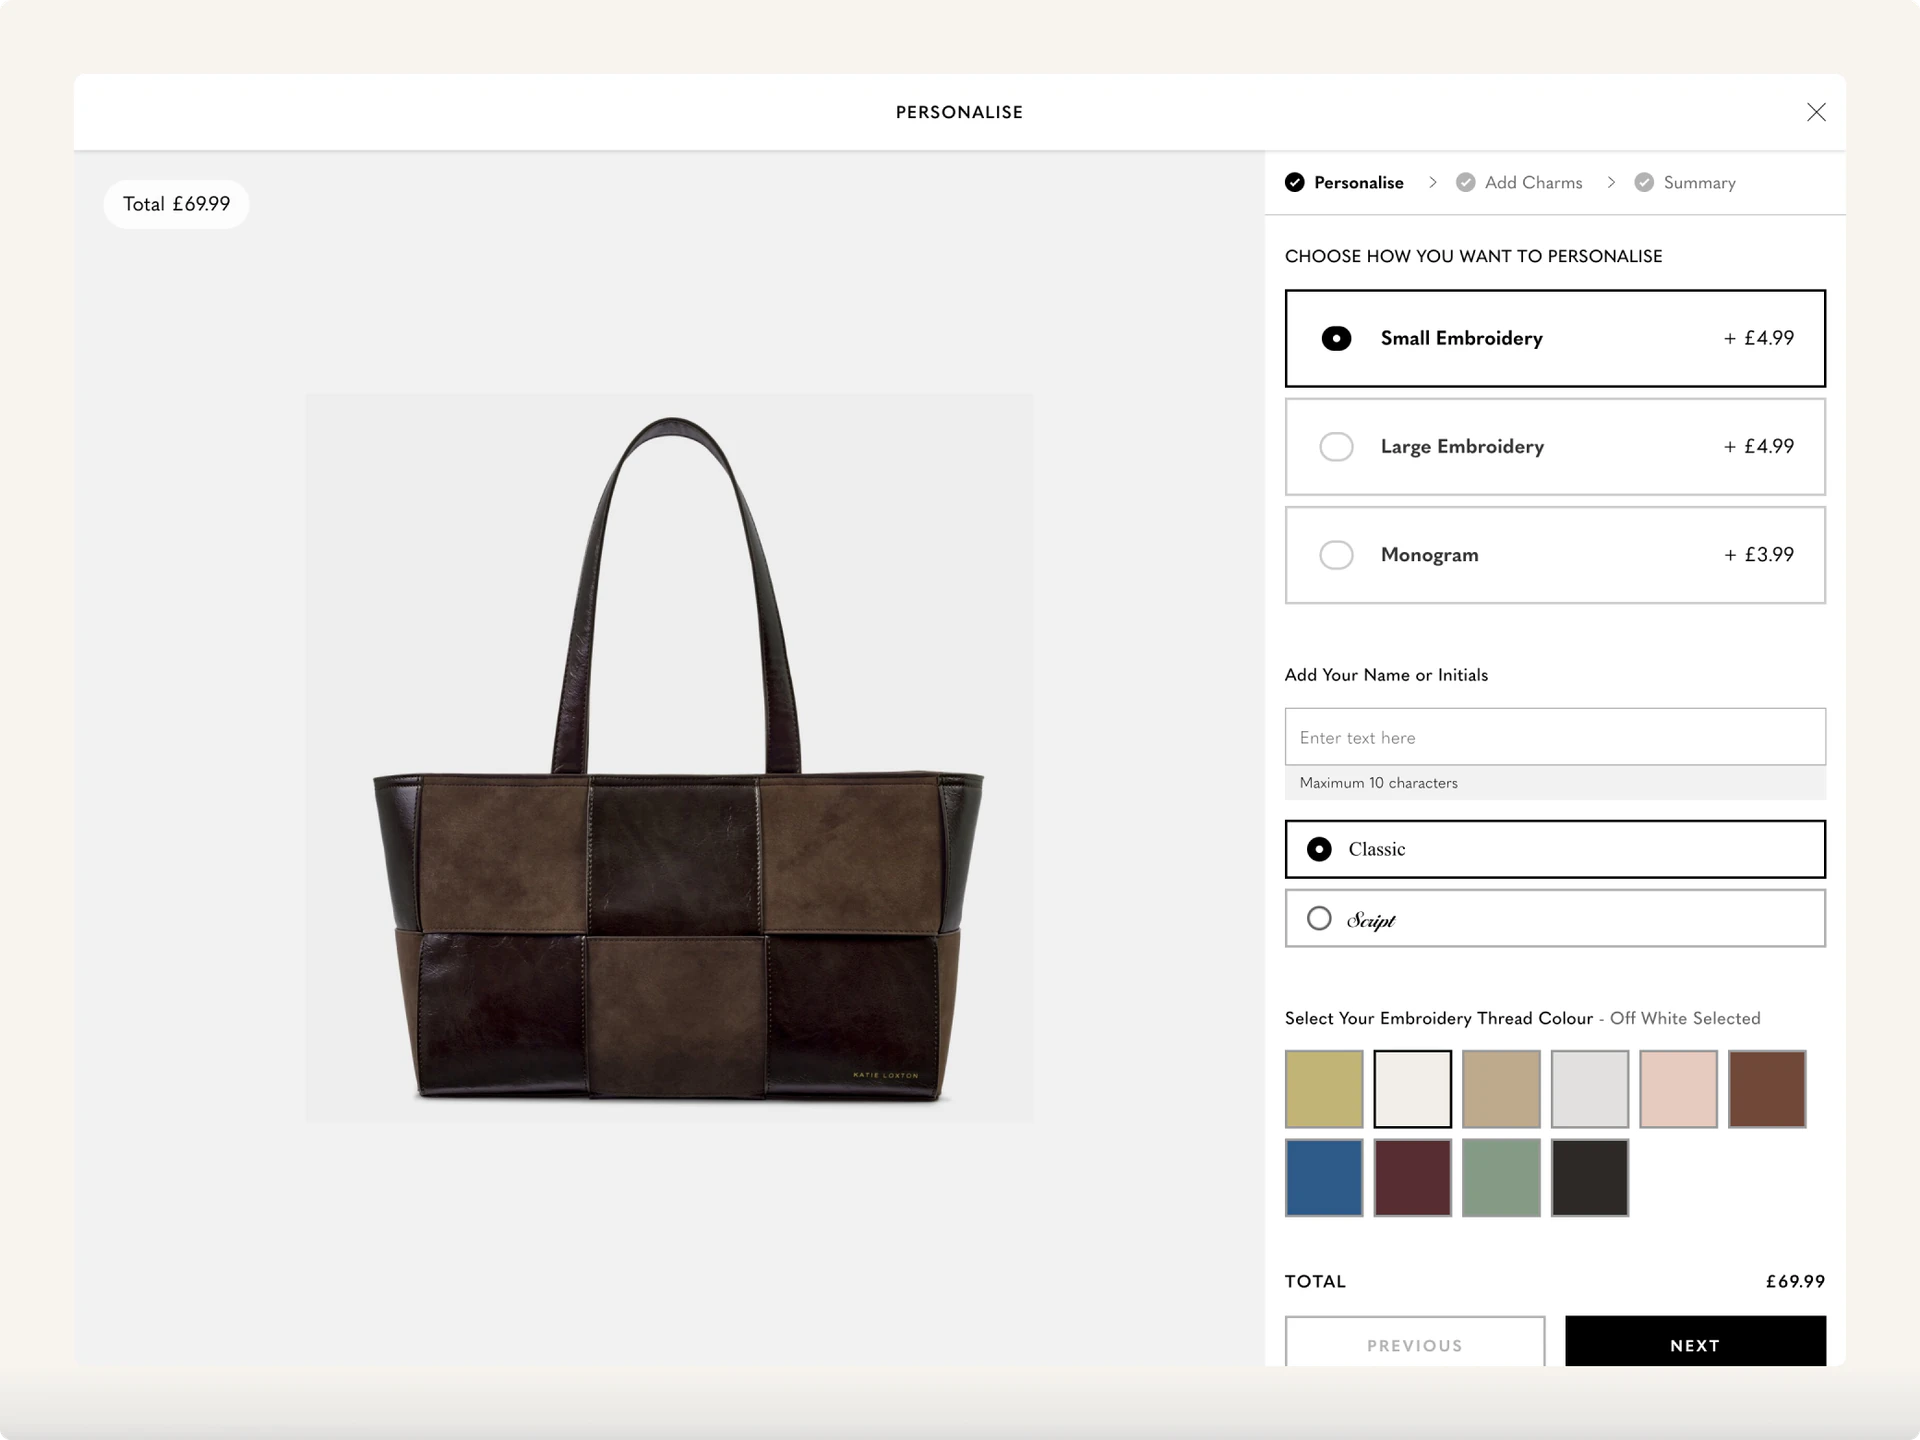This screenshot has width=1920, height=1440.
Task: Click the Personalise step checkmark icon
Action: coord(1295,182)
